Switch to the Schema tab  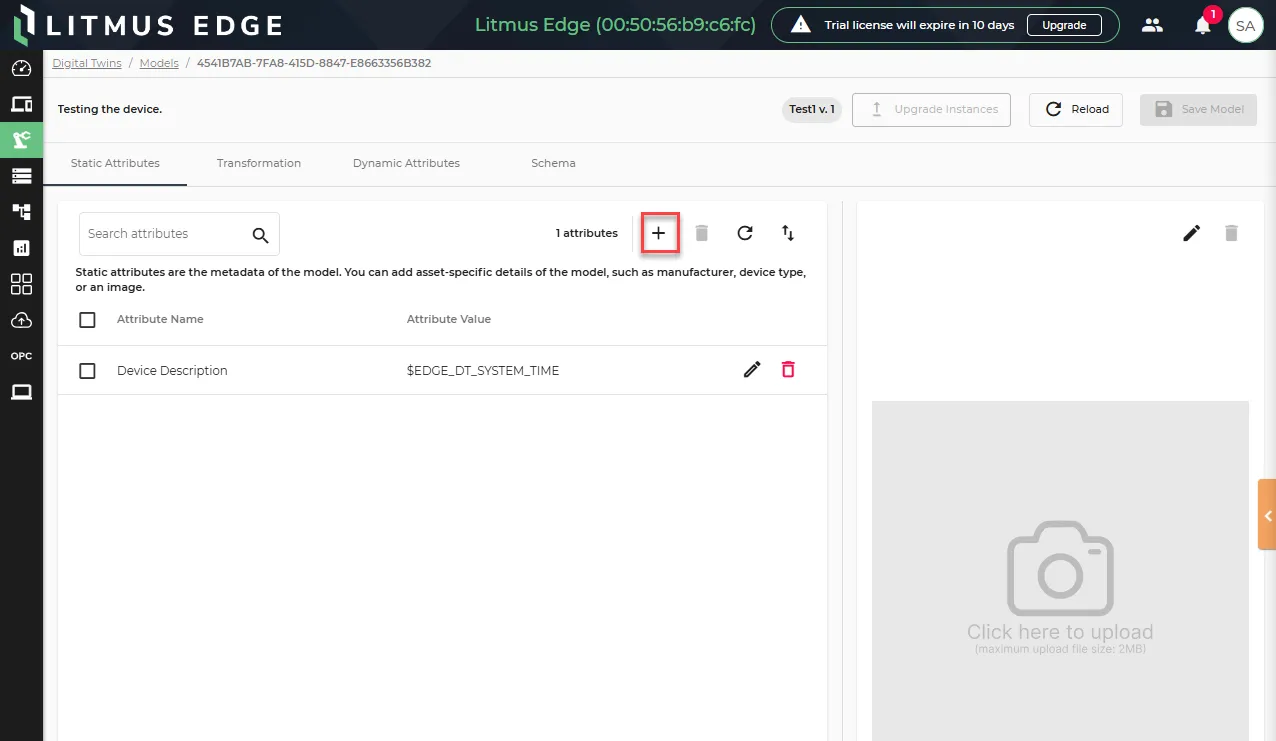tap(553, 164)
